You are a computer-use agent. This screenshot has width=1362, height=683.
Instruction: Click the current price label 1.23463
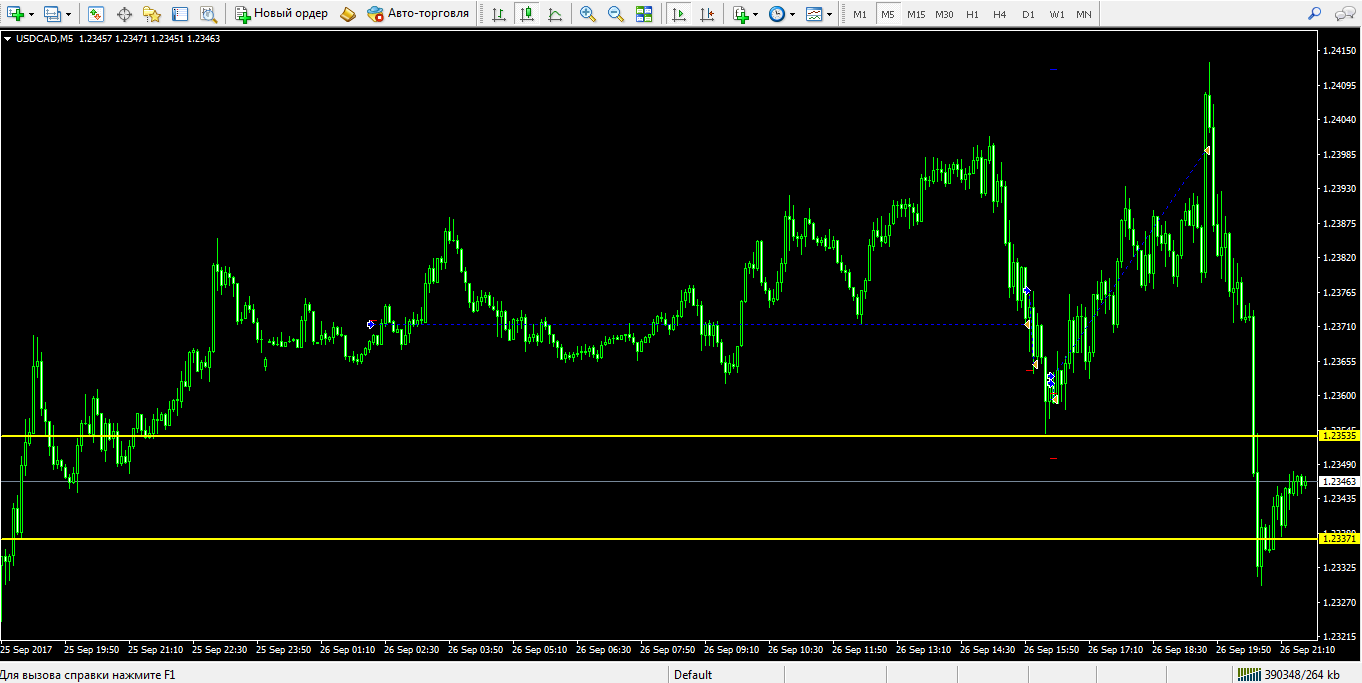[x=1339, y=482]
